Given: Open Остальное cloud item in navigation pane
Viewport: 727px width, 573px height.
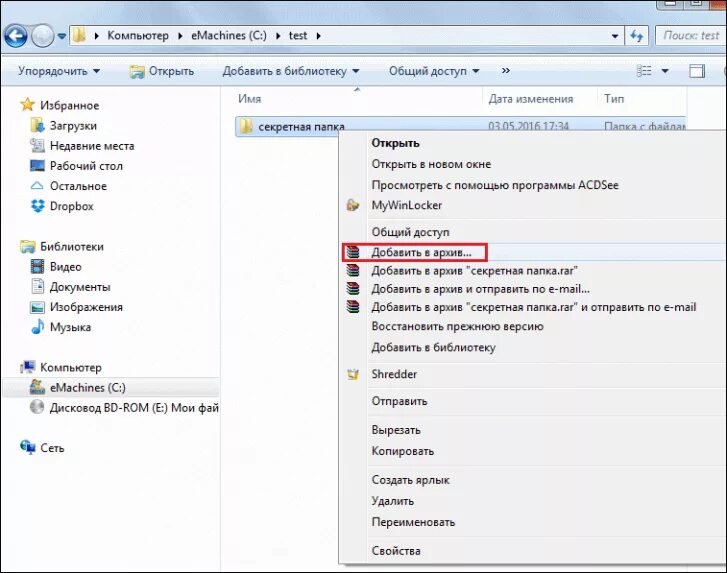Looking at the screenshot, I should [68, 186].
